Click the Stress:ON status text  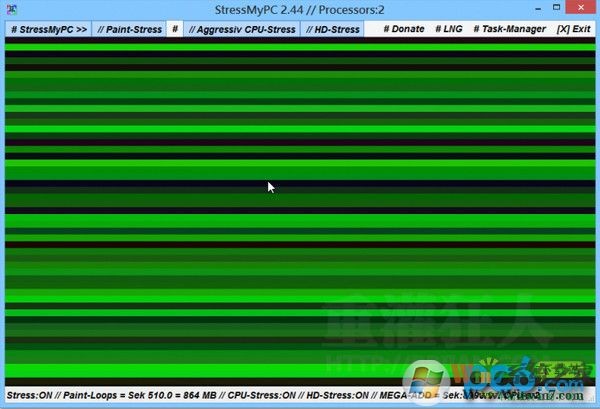point(29,395)
